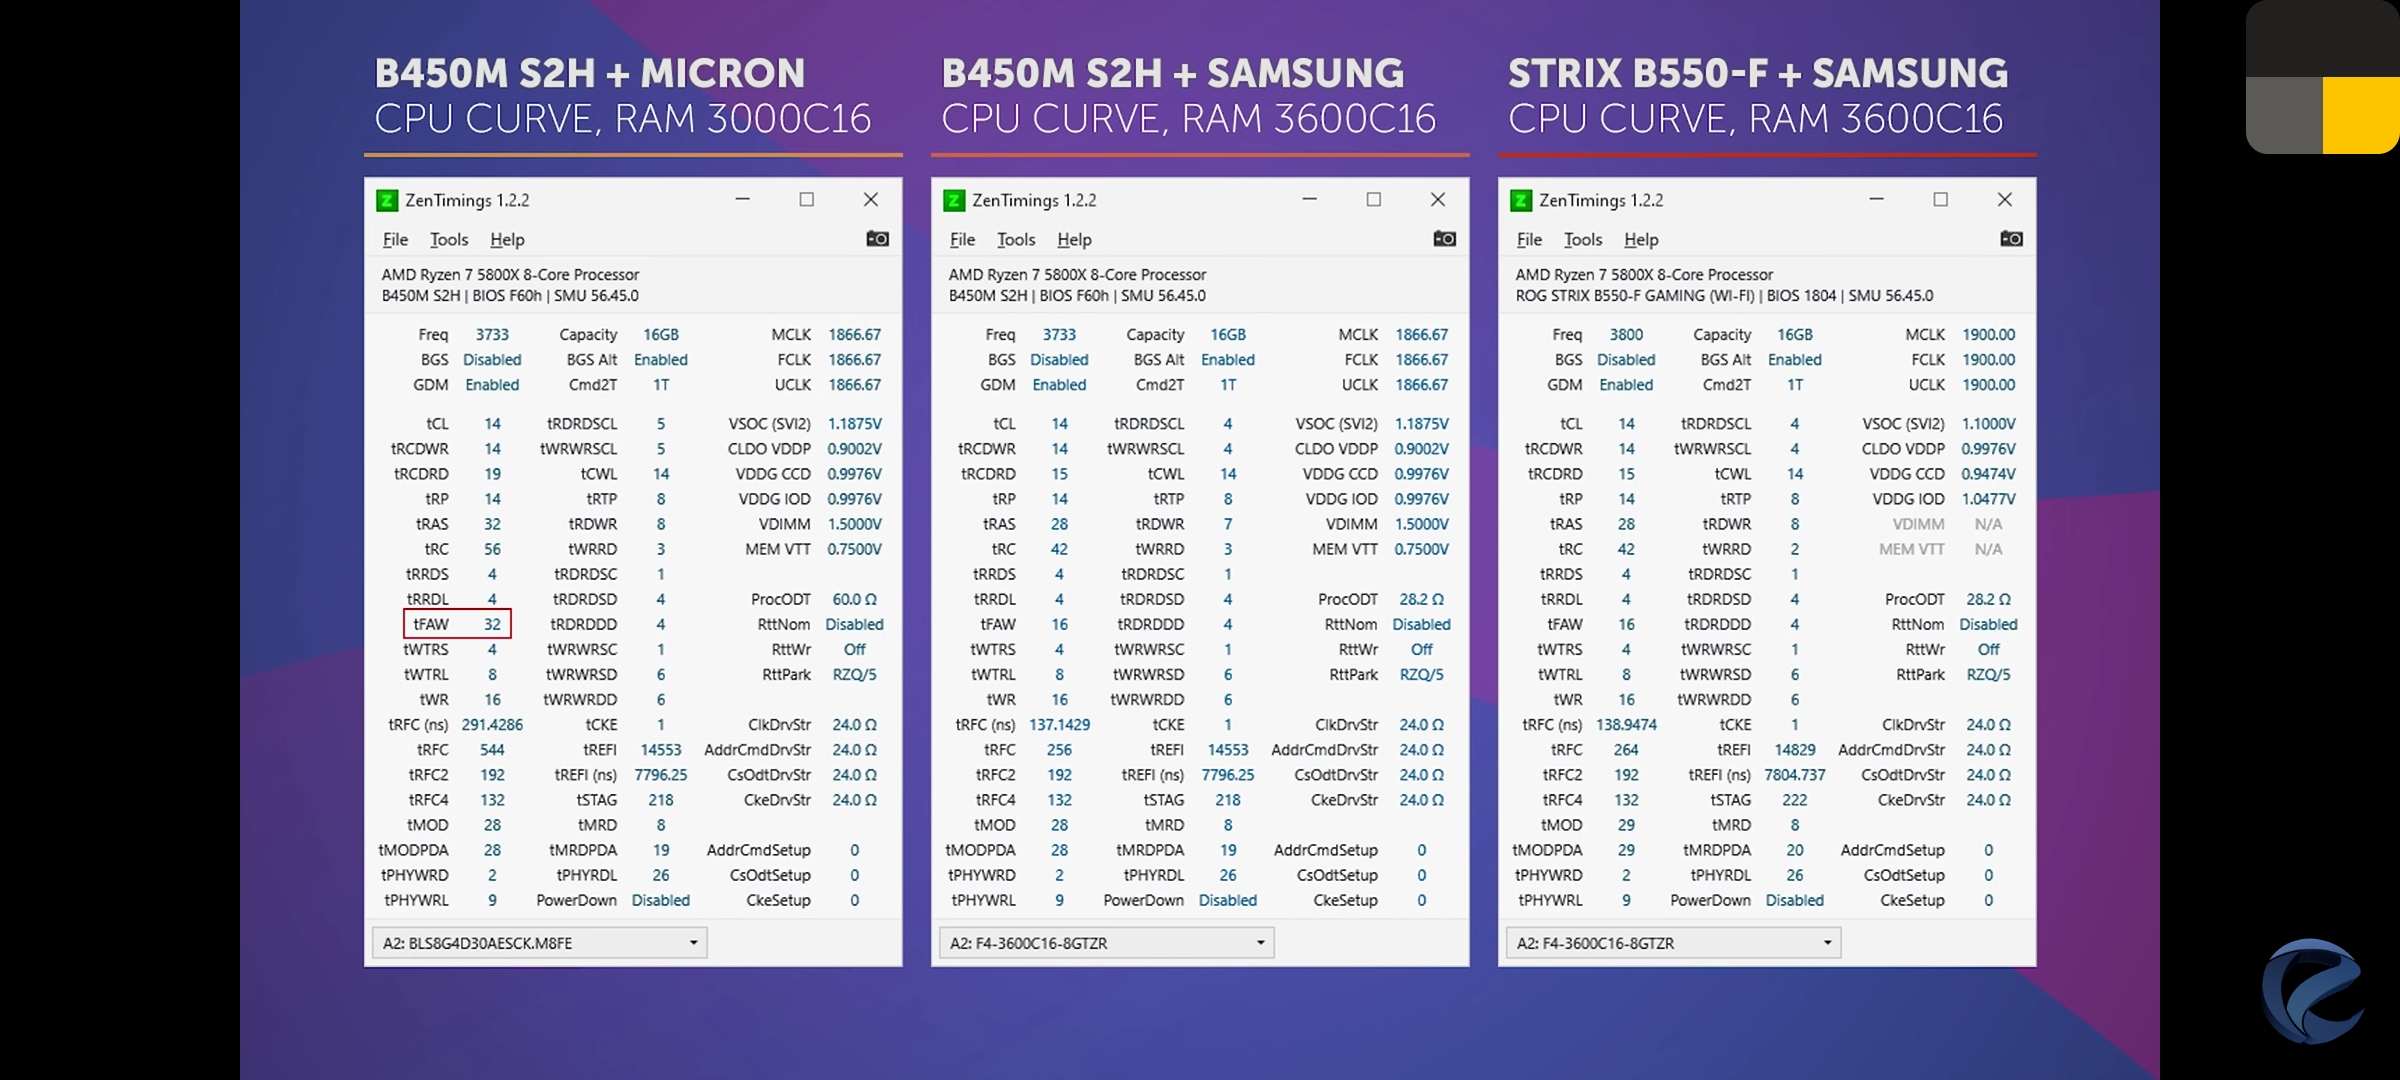The image size is (2400, 1080).
Task: Click the camera screenshot icon in Micron window
Action: point(877,239)
